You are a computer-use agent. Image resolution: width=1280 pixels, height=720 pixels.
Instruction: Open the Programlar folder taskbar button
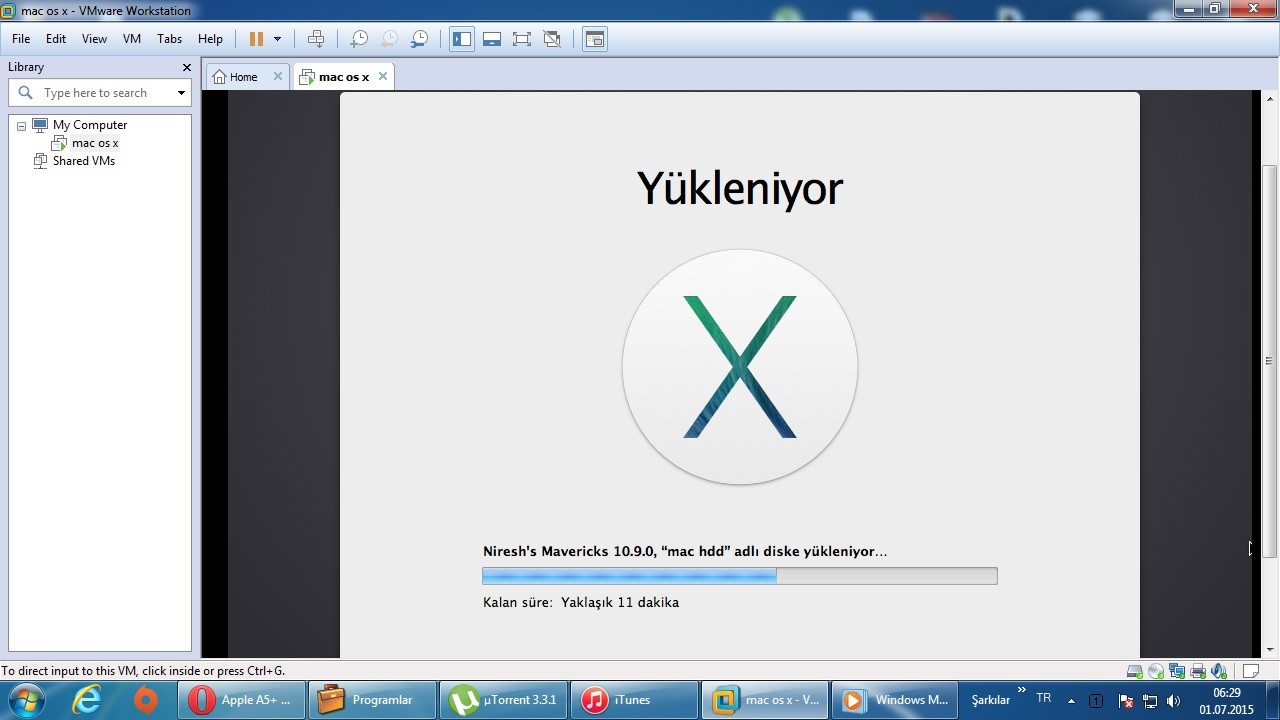pyautogui.click(x=373, y=700)
